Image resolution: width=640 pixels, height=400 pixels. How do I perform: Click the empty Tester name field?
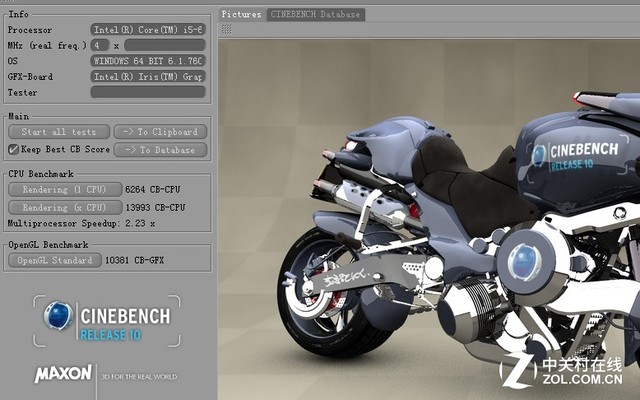[x=148, y=92]
